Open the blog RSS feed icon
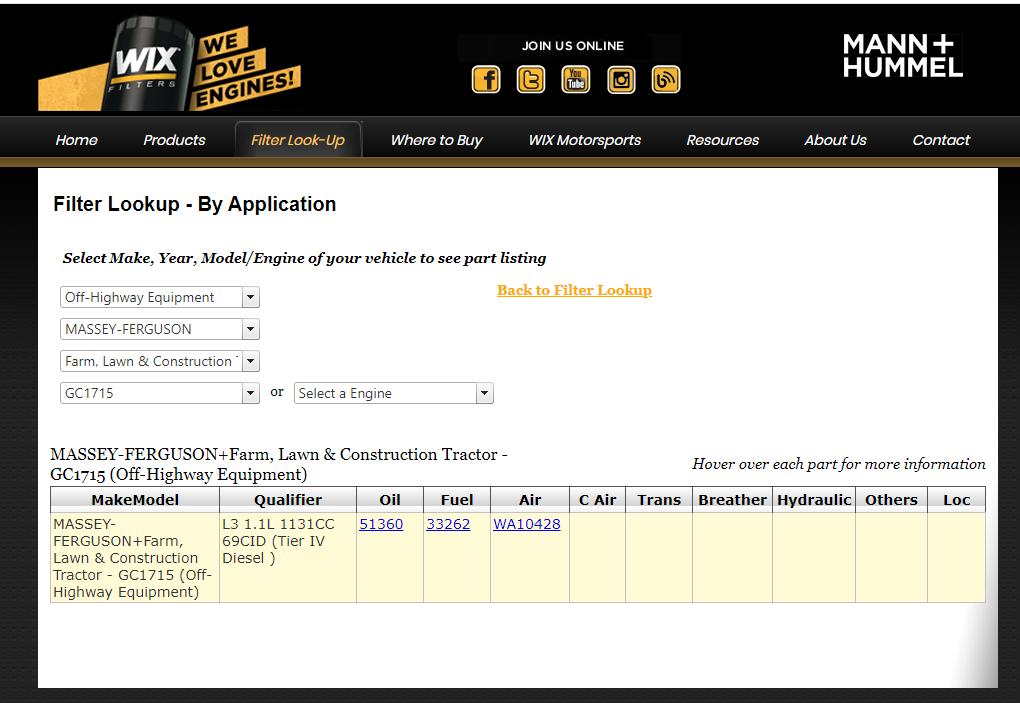 666,79
